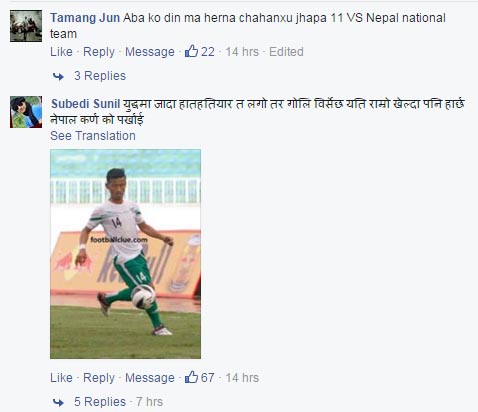Viewport: 478px width, 412px height.
Task: Message Tamang Jun from the comment
Action: coord(150,52)
